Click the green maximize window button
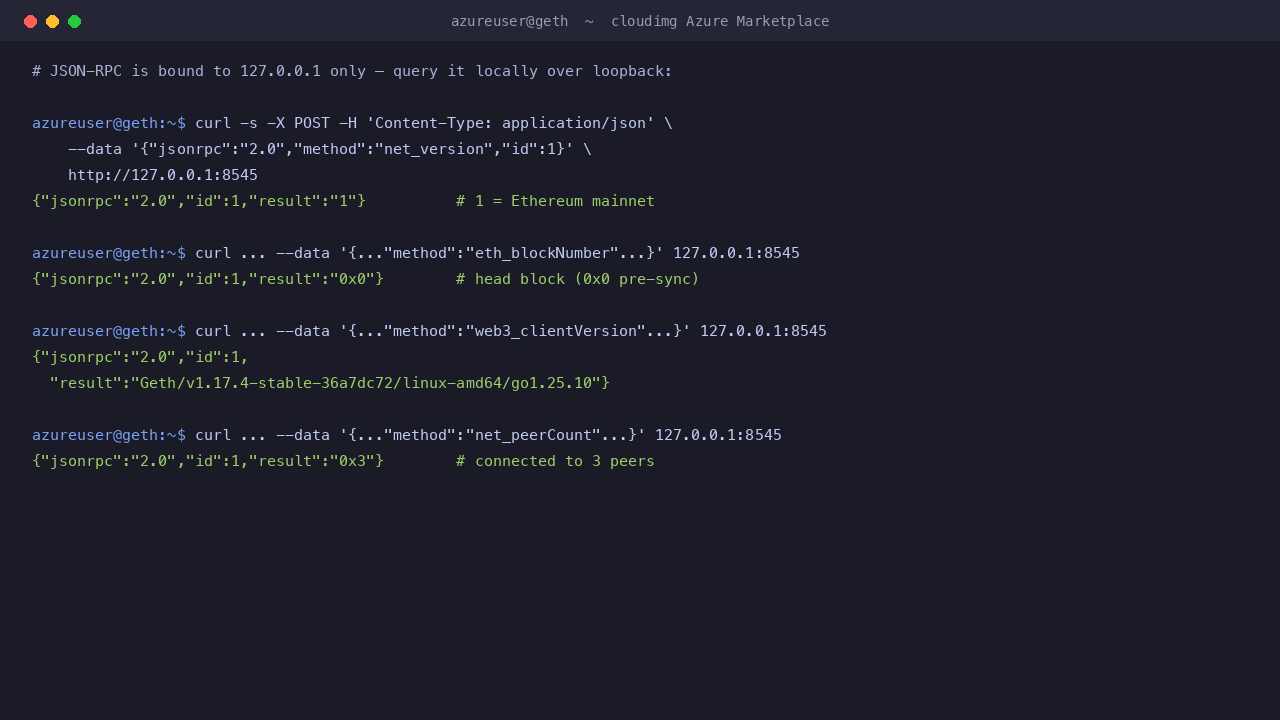The image size is (1280, 720). click(74, 21)
